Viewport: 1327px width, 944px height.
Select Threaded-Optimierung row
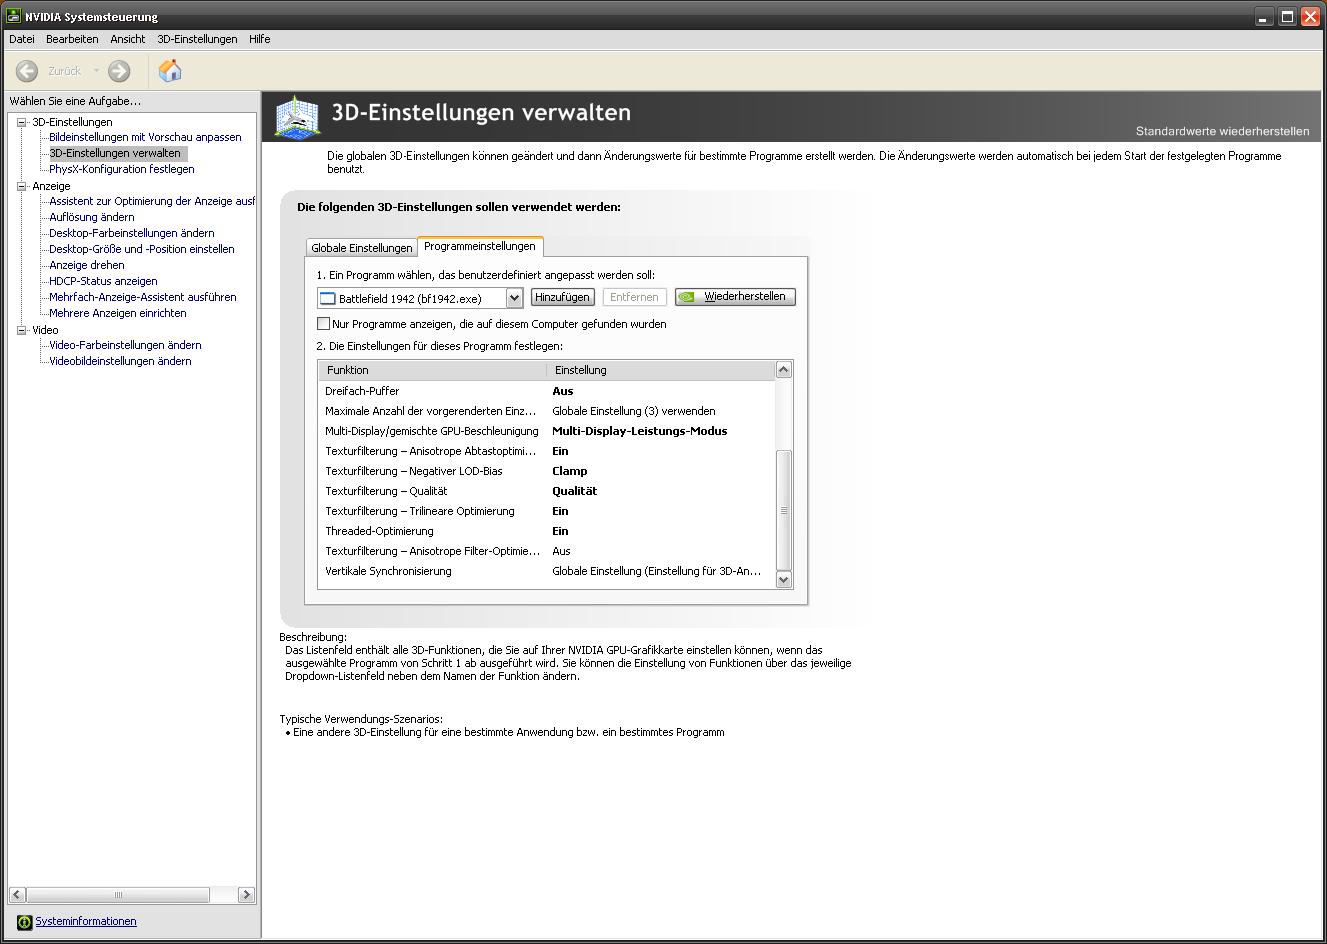[x=547, y=531]
